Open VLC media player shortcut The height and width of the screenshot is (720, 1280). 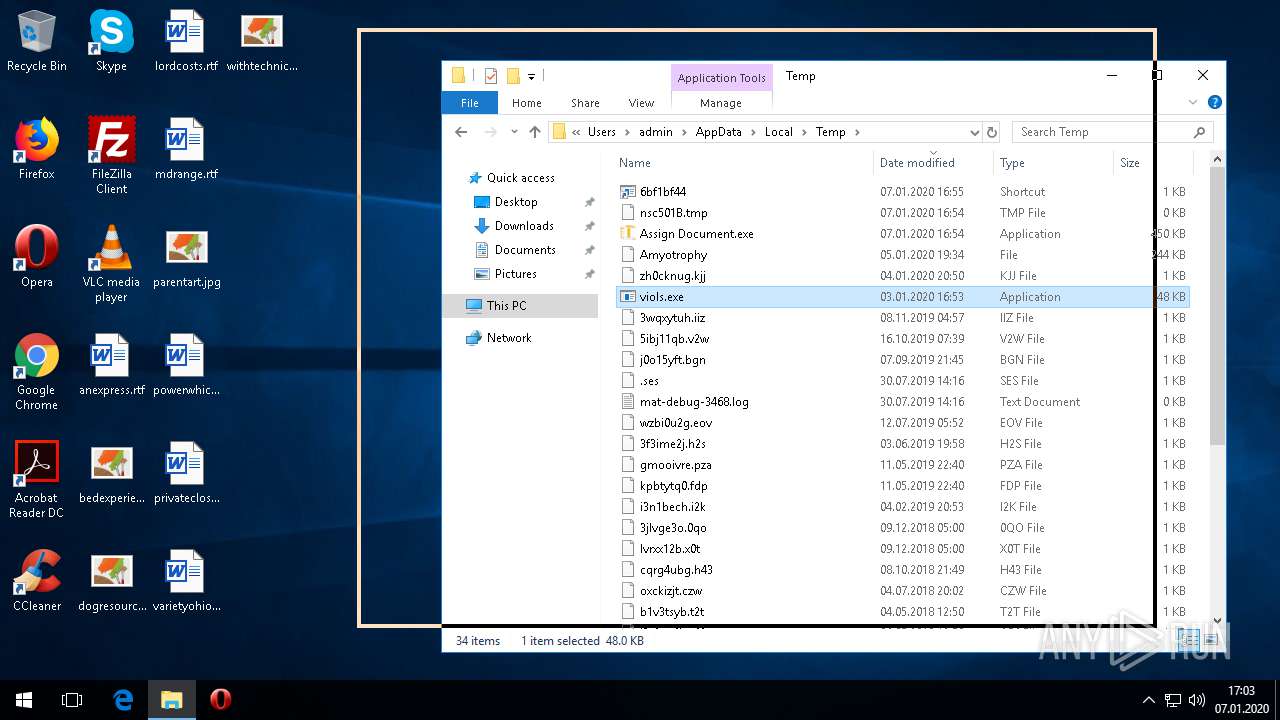(x=111, y=264)
